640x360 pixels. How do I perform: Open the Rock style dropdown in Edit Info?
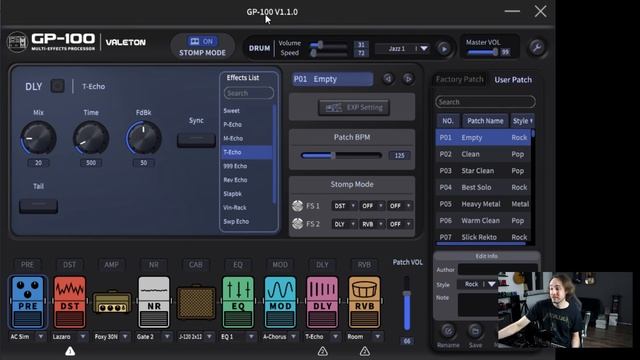(x=491, y=284)
